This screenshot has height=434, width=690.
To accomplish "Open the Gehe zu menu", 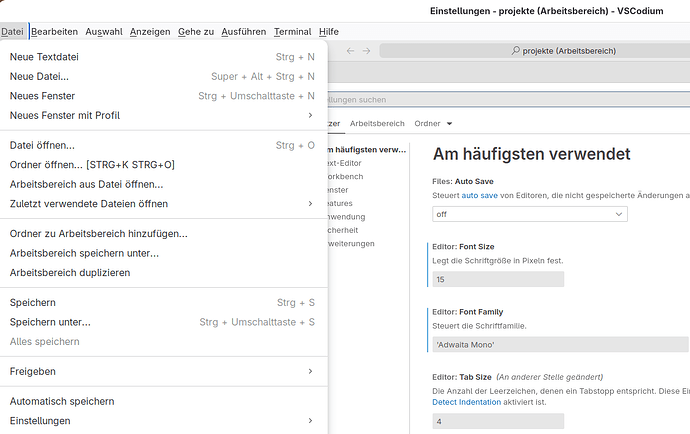I will click(x=196, y=32).
